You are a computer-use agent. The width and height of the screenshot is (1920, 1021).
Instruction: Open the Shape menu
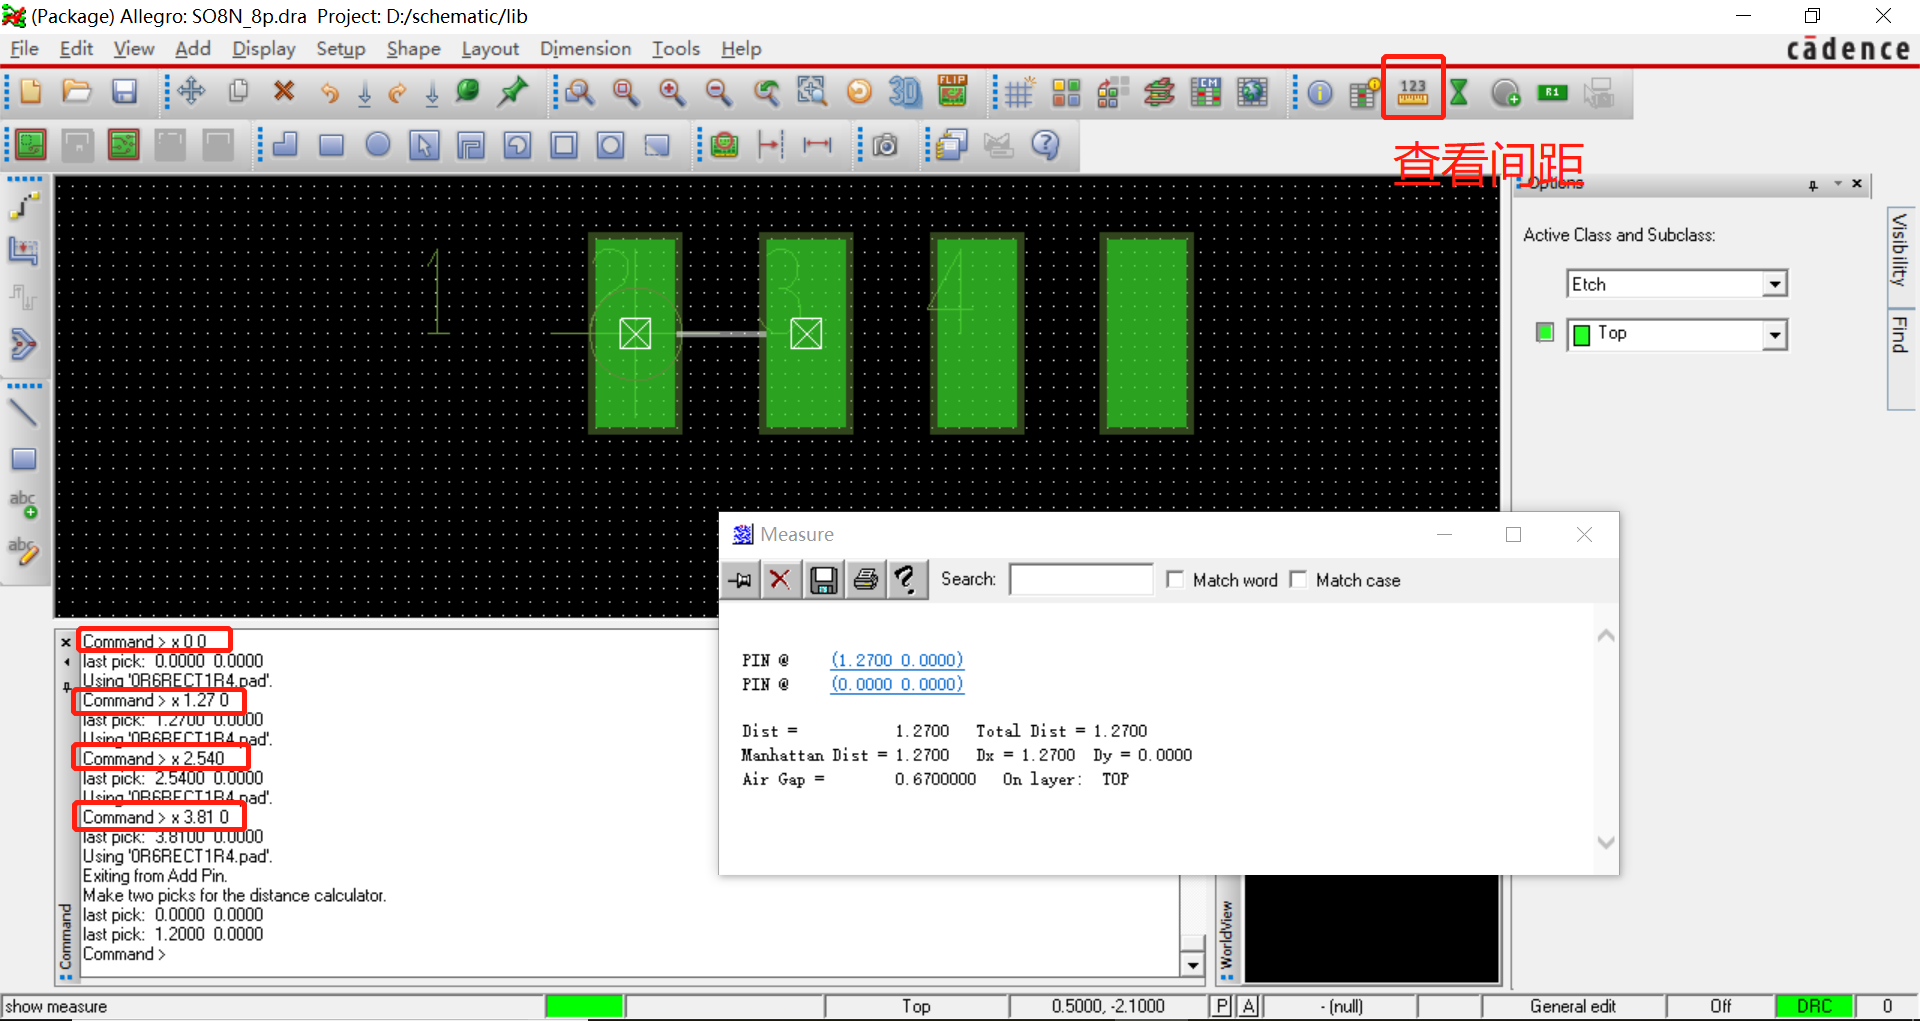[x=413, y=48]
